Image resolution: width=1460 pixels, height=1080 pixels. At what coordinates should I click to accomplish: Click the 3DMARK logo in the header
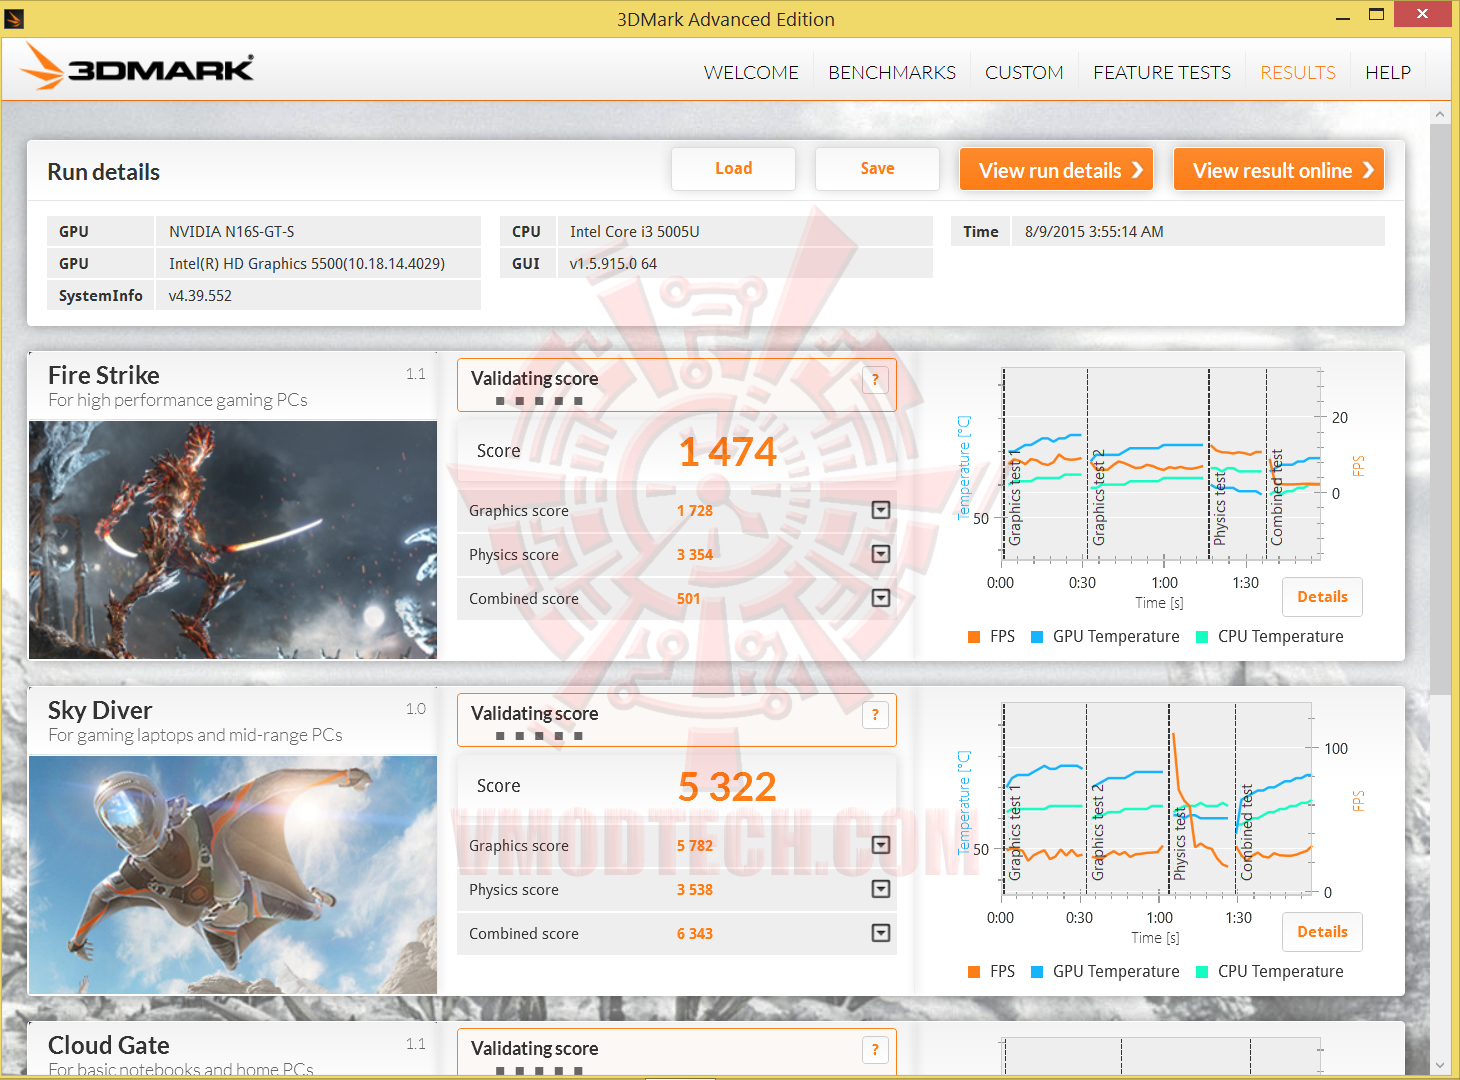coord(137,67)
